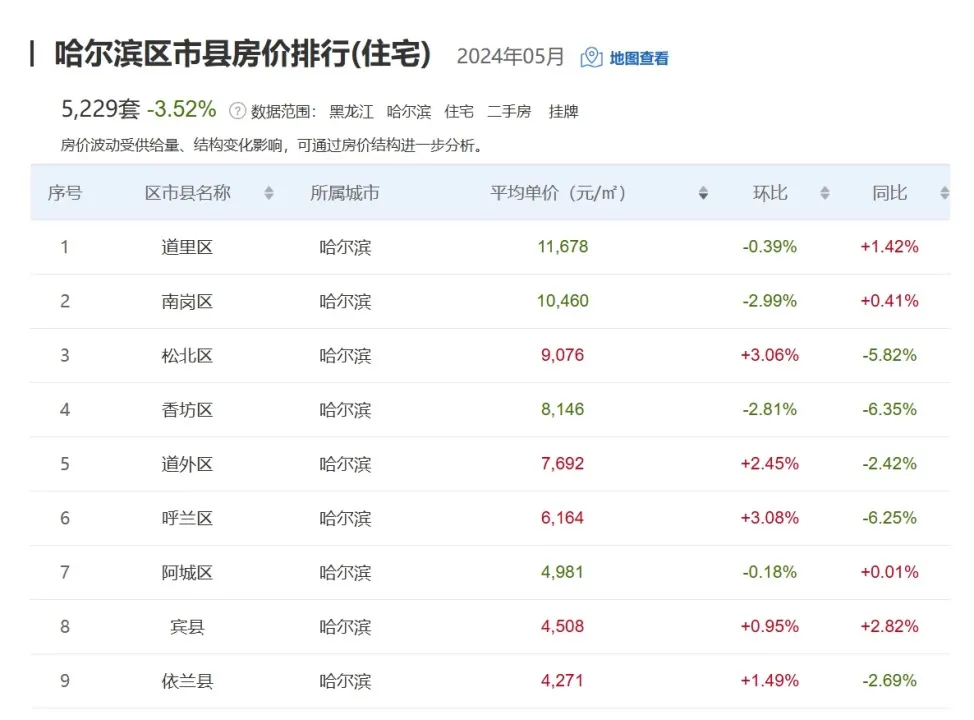Open 香坊区 district entry
Screen dimensions: 974x720
coord(187,409)
